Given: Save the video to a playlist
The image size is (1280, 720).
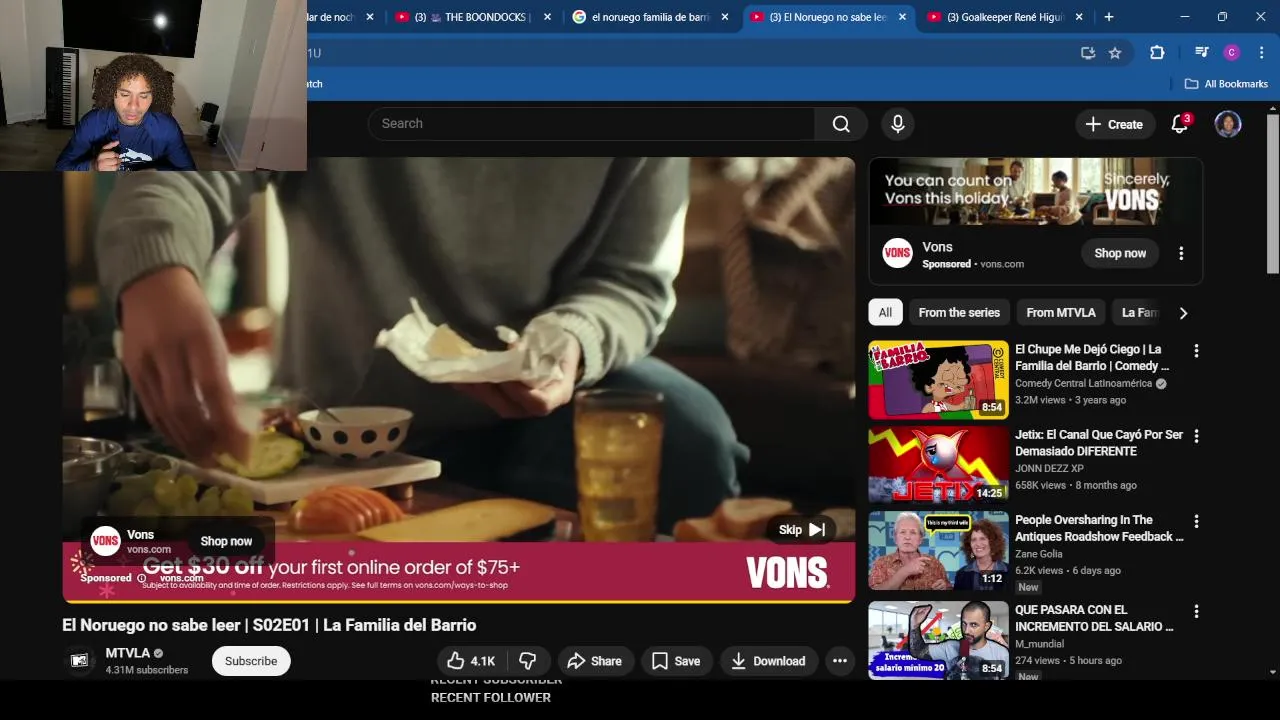Looking at the screenshot, I should pos(676,661).
